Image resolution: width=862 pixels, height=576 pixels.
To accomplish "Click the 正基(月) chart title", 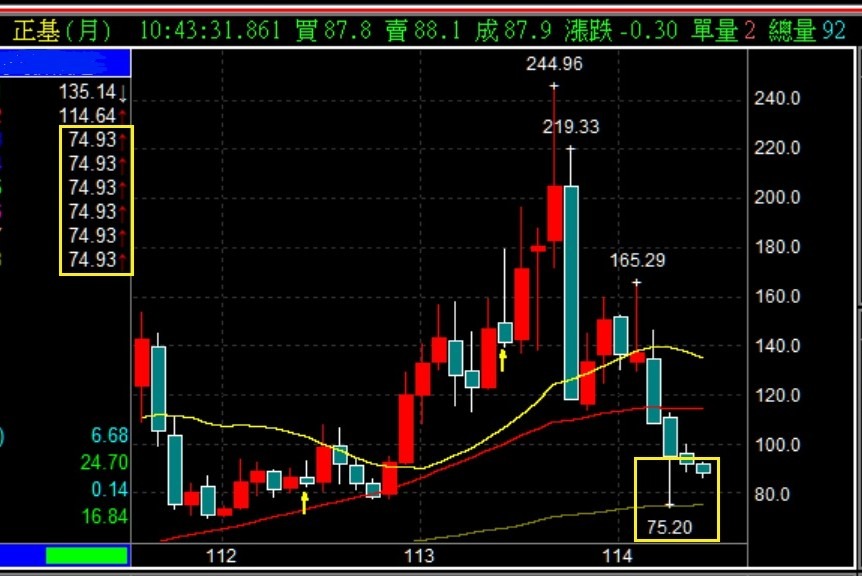I will coord(62,30).
